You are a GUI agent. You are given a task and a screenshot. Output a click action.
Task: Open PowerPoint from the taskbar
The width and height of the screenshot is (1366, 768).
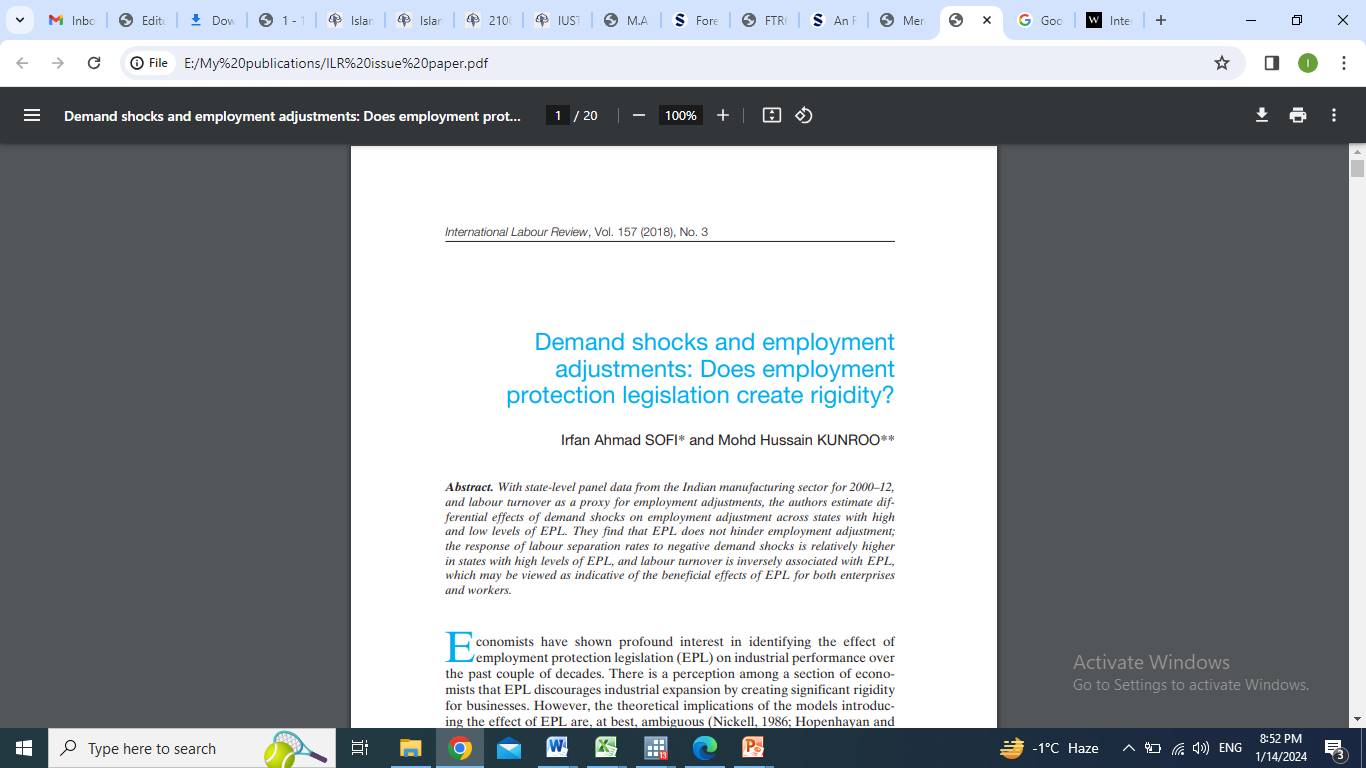click(753, 748)
